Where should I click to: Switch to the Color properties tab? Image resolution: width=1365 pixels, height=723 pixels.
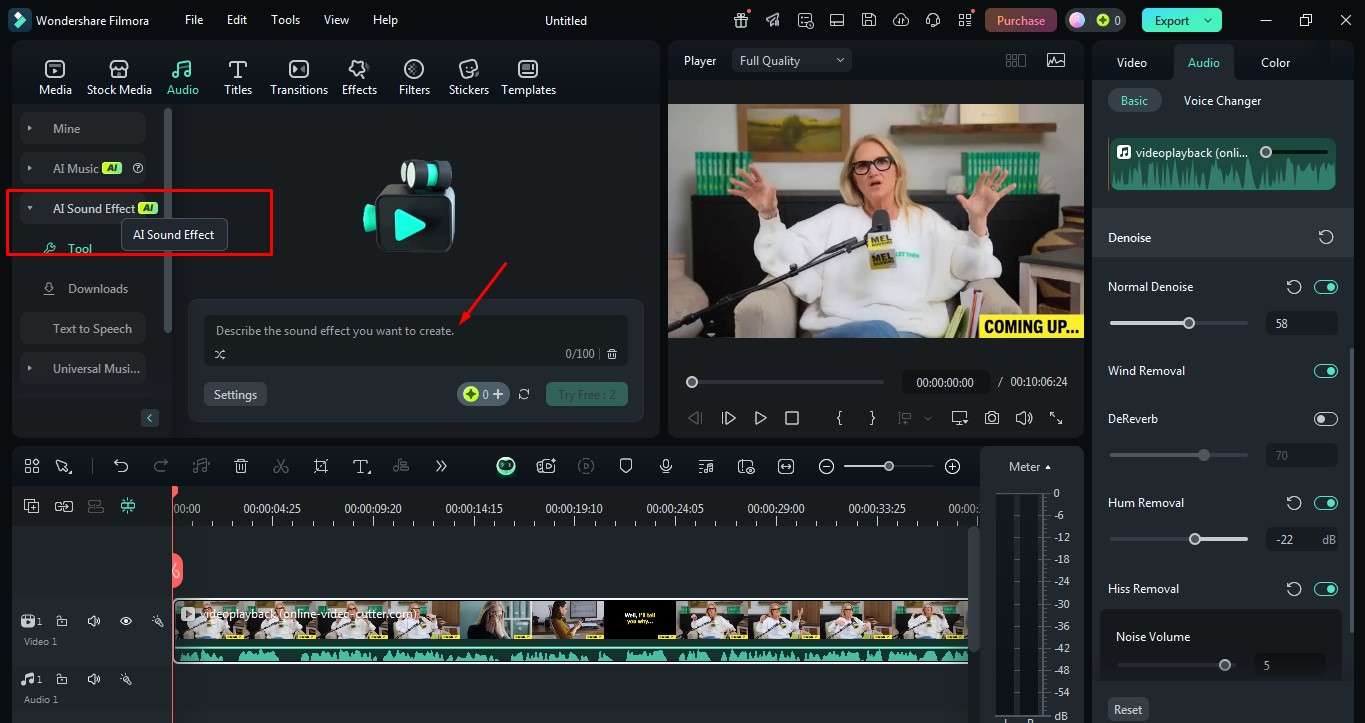[1275, 62]
